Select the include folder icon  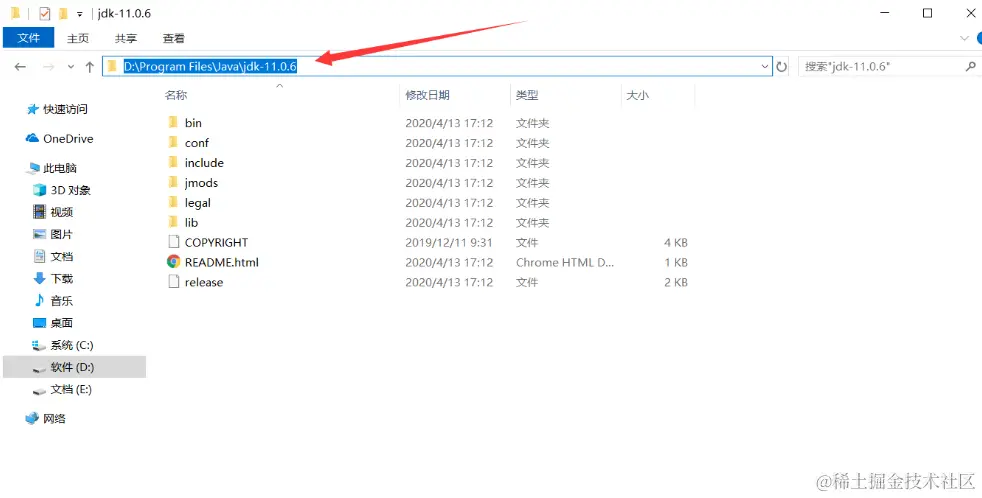tap(173, 162)
